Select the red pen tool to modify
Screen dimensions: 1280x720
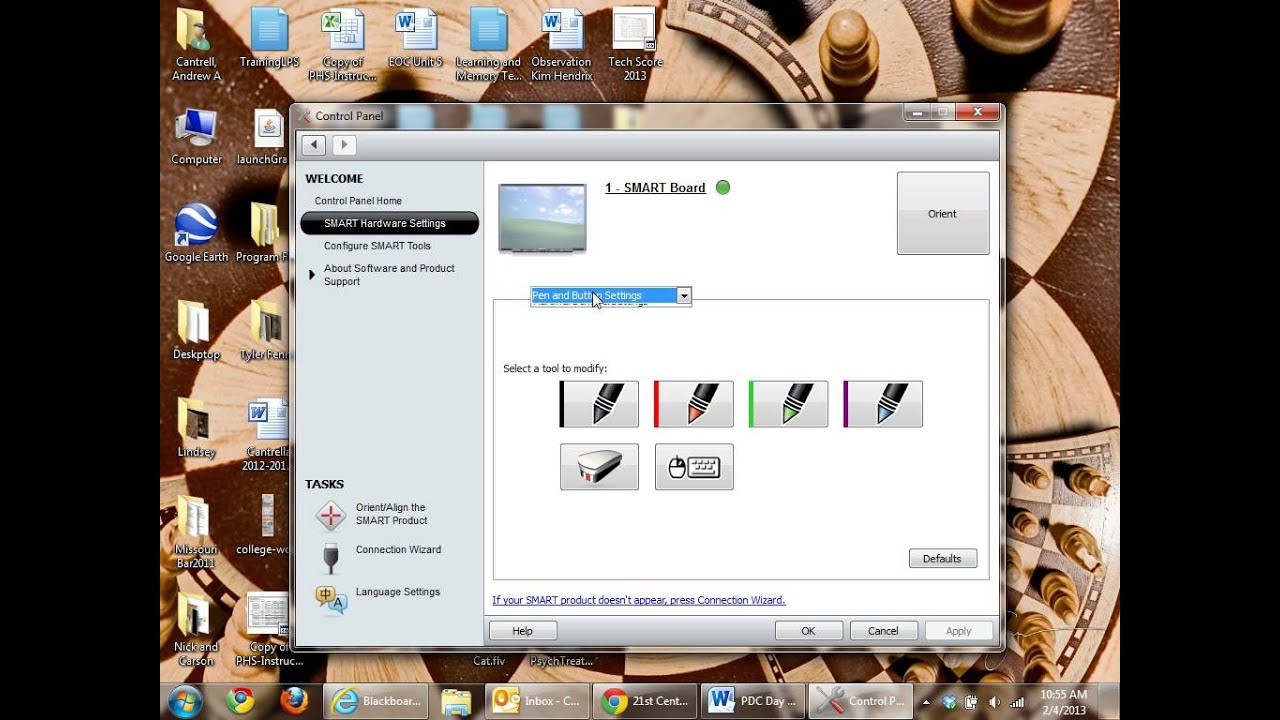click(694, 404)
